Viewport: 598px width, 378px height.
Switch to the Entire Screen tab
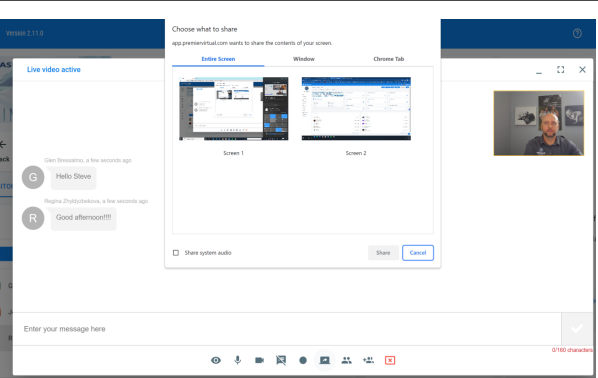(218, 59)
